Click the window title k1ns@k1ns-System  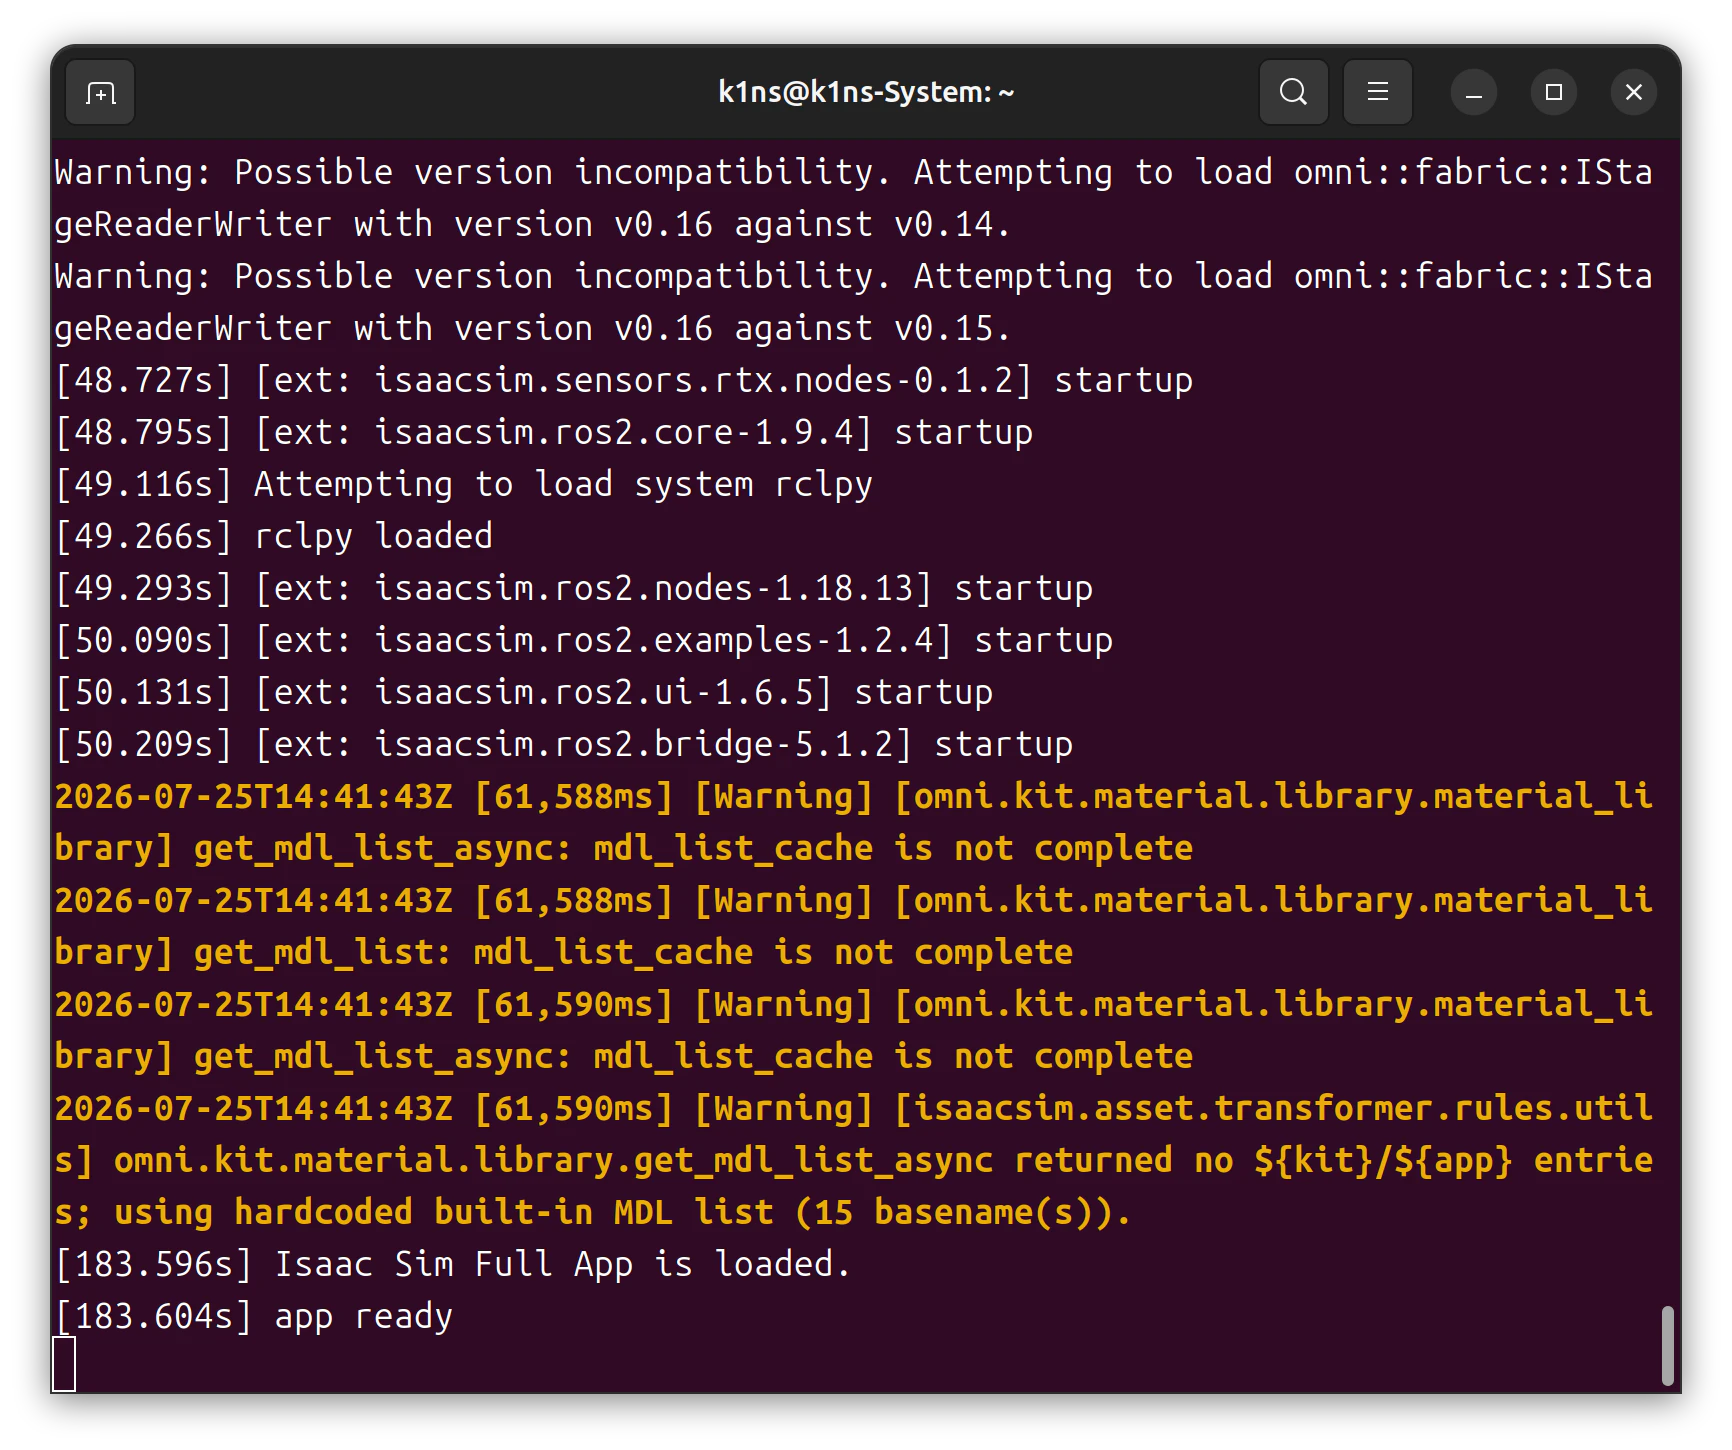pyautogui.click(x=866, y=93)
